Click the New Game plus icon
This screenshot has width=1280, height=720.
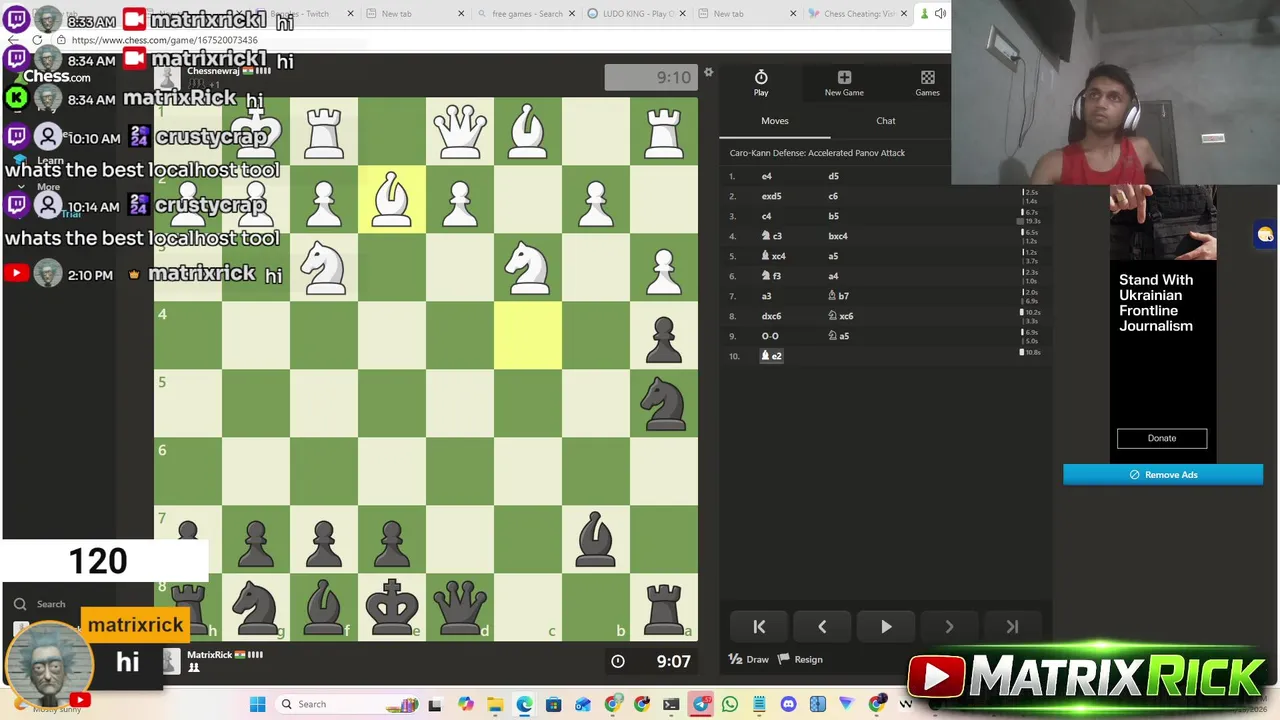coord(844,83)
